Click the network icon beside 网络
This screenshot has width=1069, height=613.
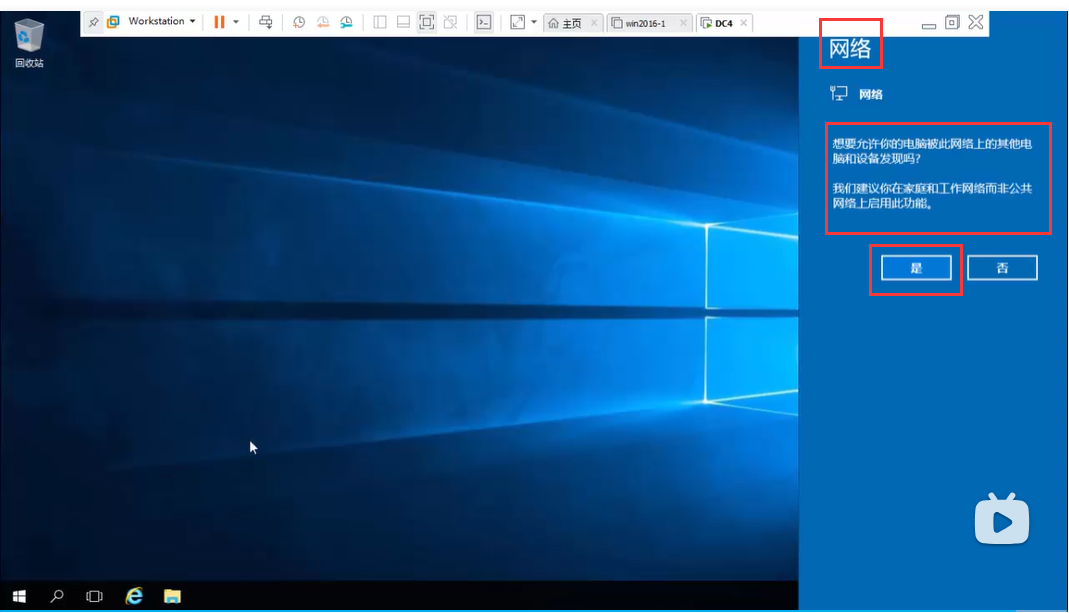click(839, 93)
